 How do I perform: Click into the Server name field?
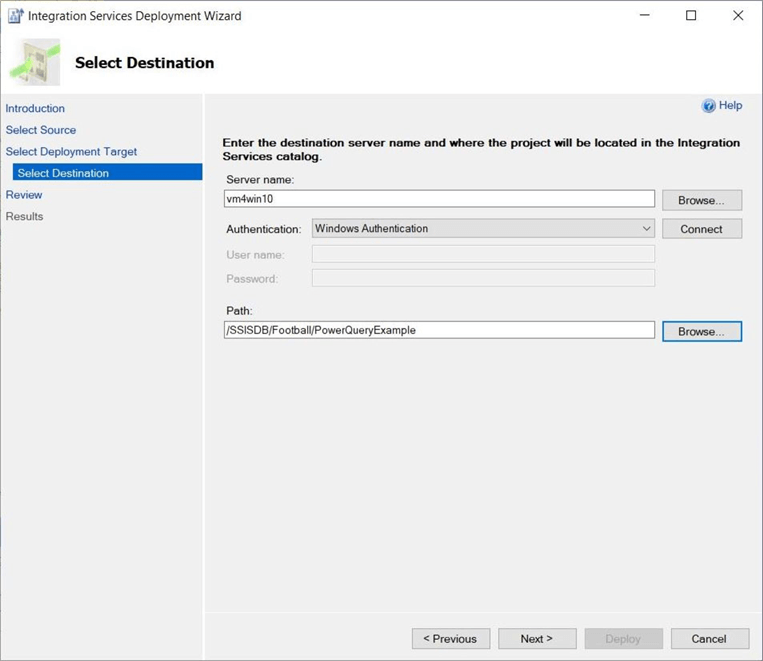(x=439, y=199)
